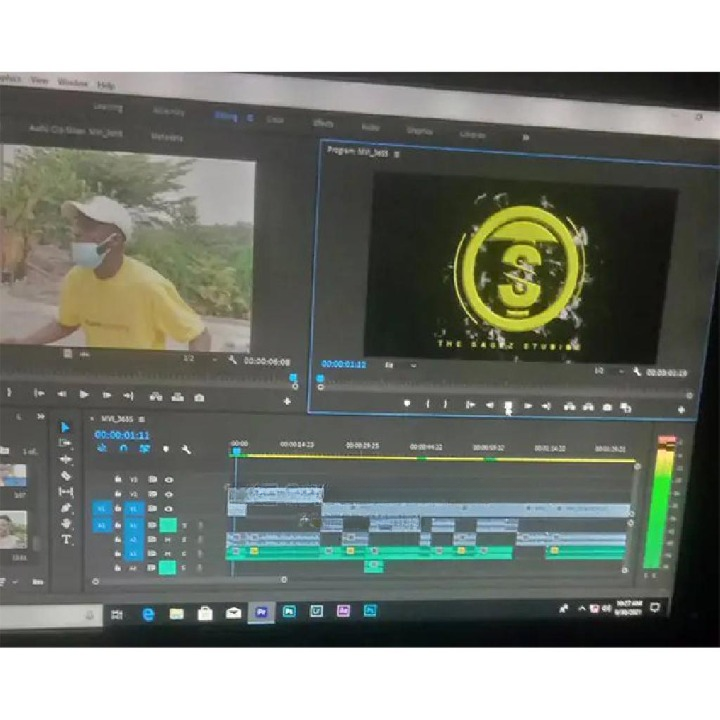The width and height of the screenshot is (720, 720).
Task: Open Program monitor button editor plus
Action: click(681, 410)
